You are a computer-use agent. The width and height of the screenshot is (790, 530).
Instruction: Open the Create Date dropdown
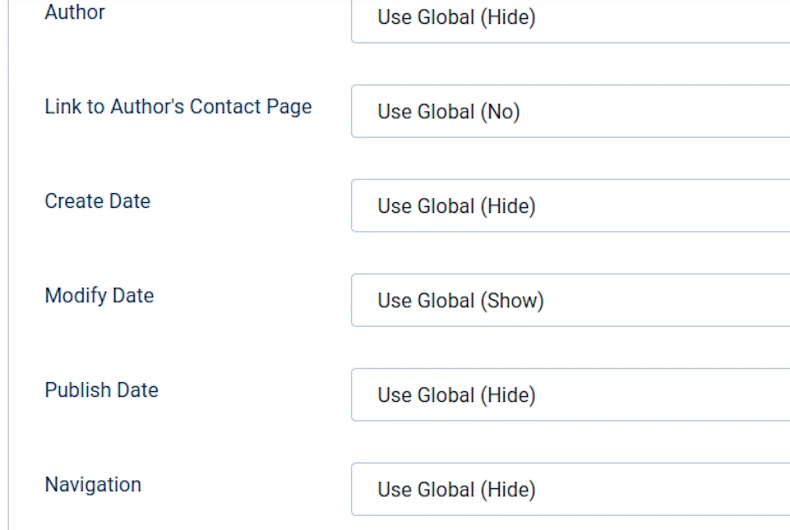tap(570, 206)
